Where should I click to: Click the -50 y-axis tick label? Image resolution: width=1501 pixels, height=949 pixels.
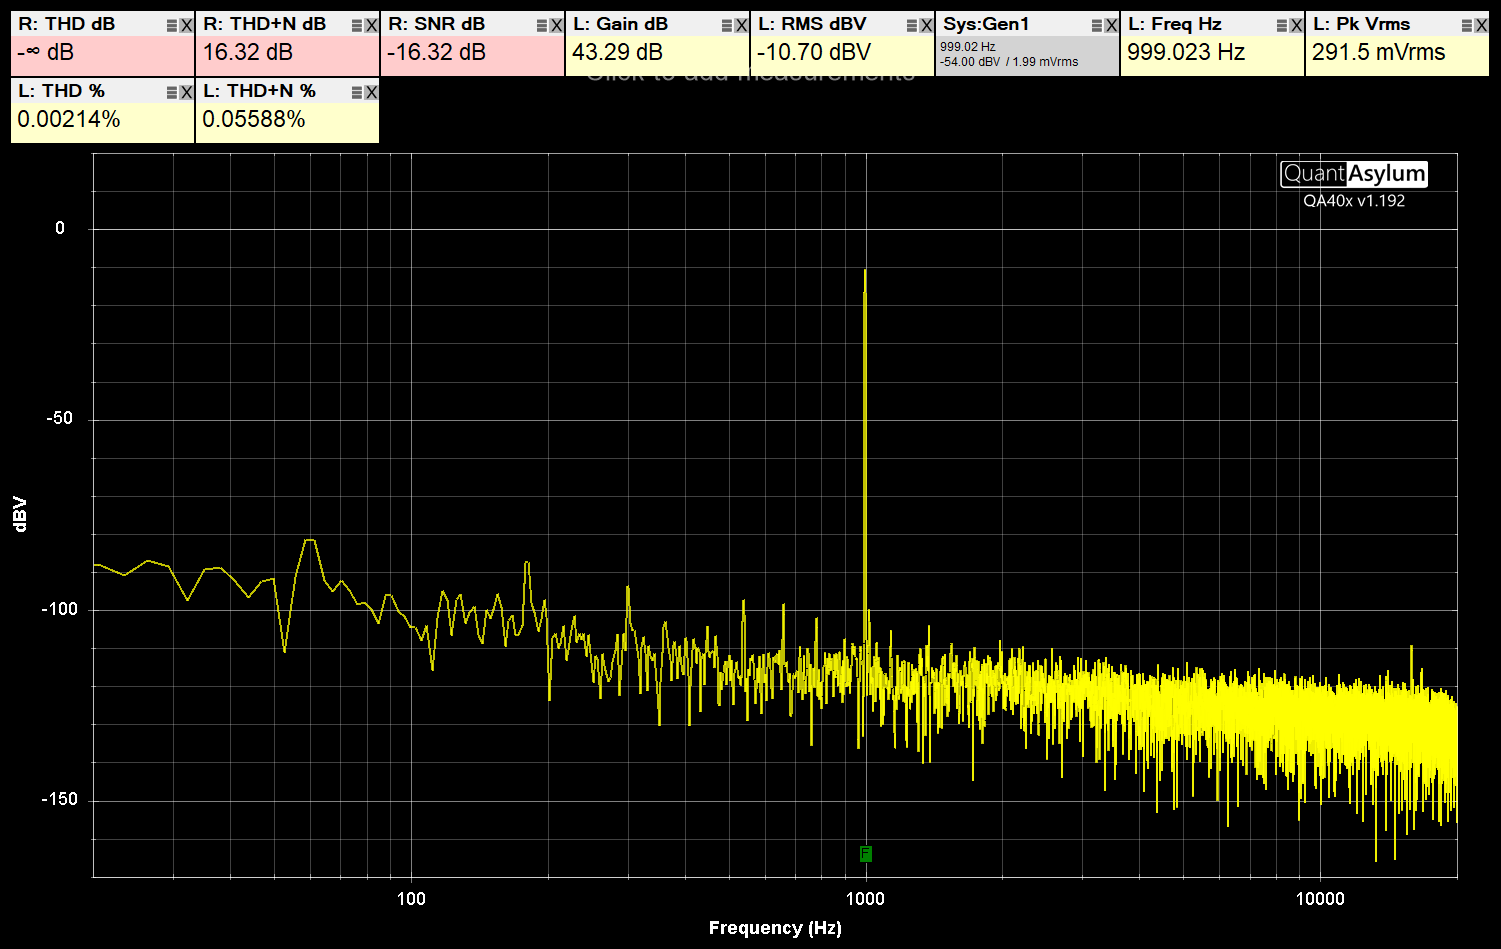pos(59,418)
